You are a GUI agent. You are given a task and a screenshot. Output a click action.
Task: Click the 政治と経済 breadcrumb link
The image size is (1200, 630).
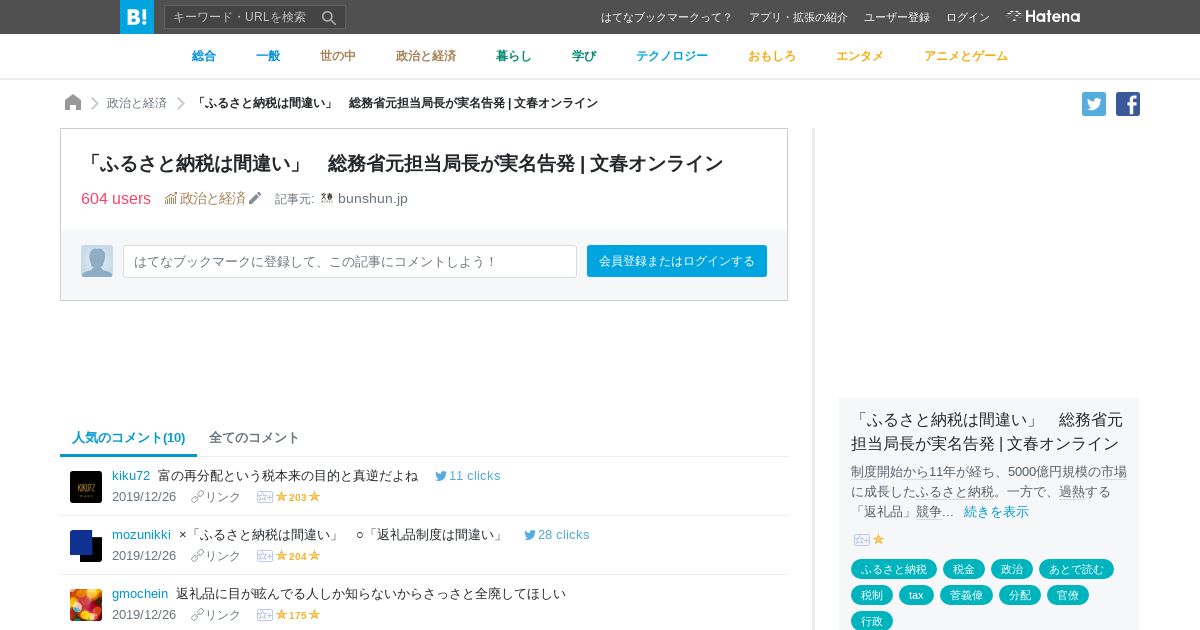tap(137, 103)
